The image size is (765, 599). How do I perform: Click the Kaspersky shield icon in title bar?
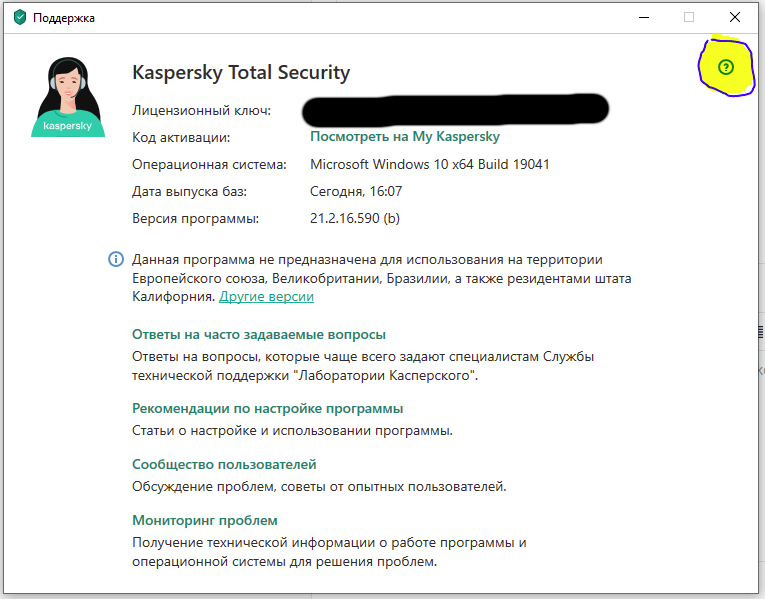17,17
